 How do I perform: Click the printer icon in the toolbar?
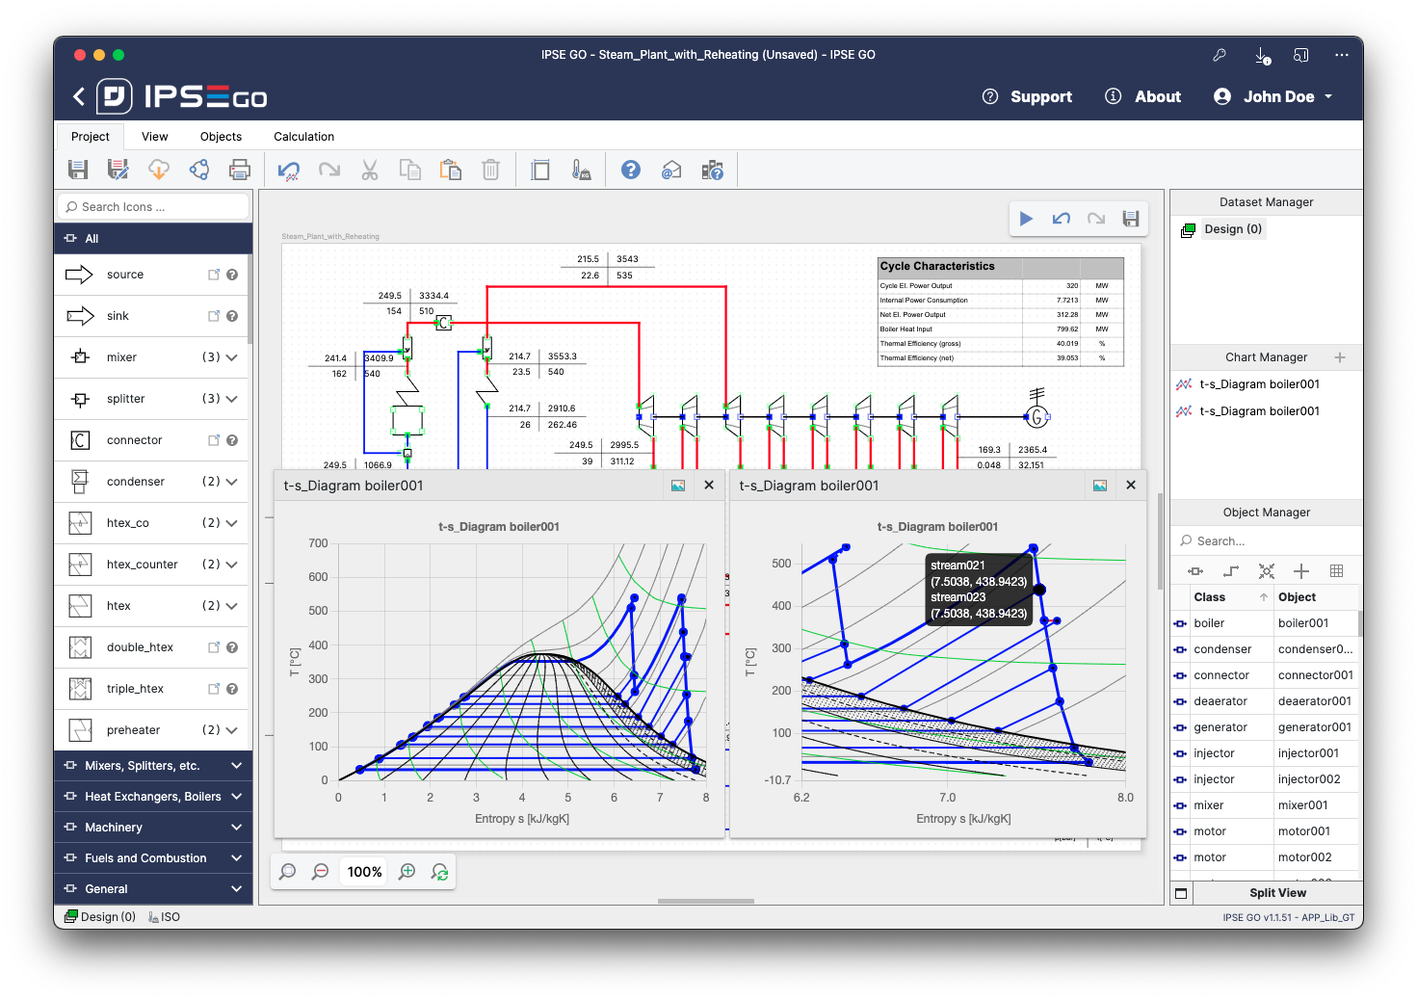pyautogui.click(x=240, y=170)
